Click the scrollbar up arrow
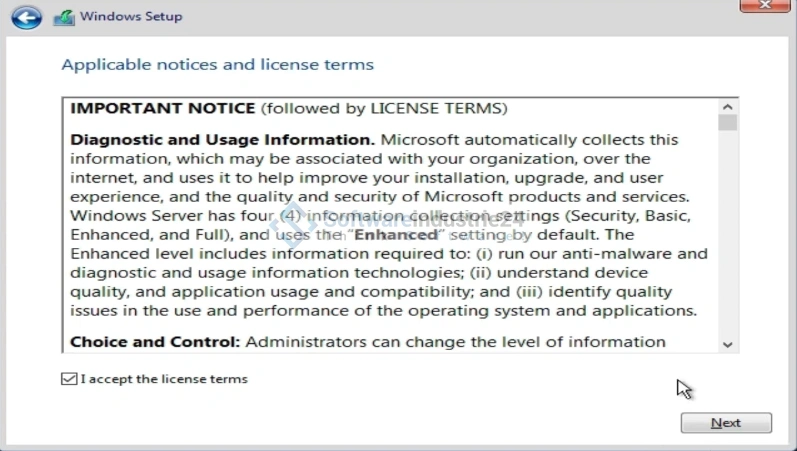Image resolution: width=797 pixels, height=451 pixels. tap(727, 106)
